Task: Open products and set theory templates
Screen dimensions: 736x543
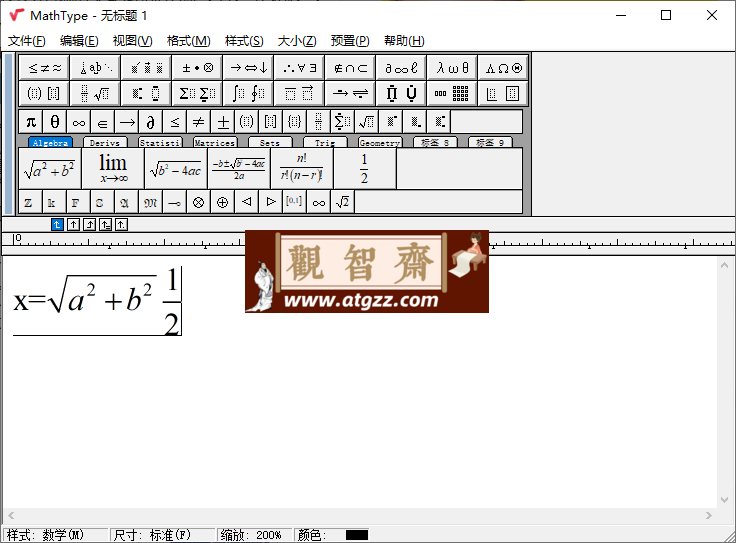Action: [x=401, y=93]
